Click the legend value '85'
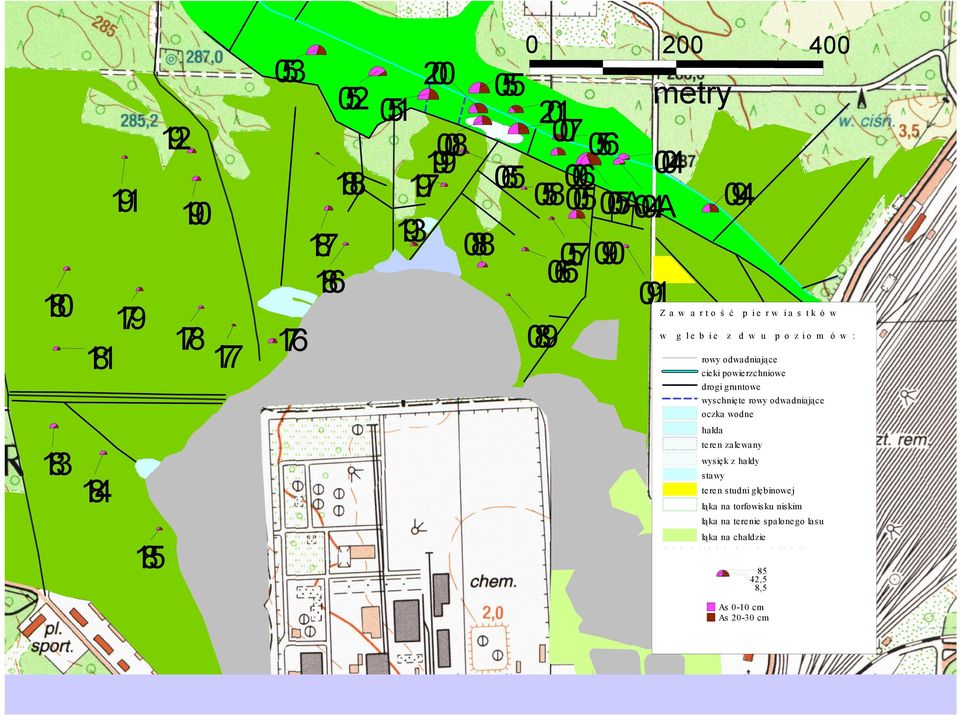 (x=762, y=571)
